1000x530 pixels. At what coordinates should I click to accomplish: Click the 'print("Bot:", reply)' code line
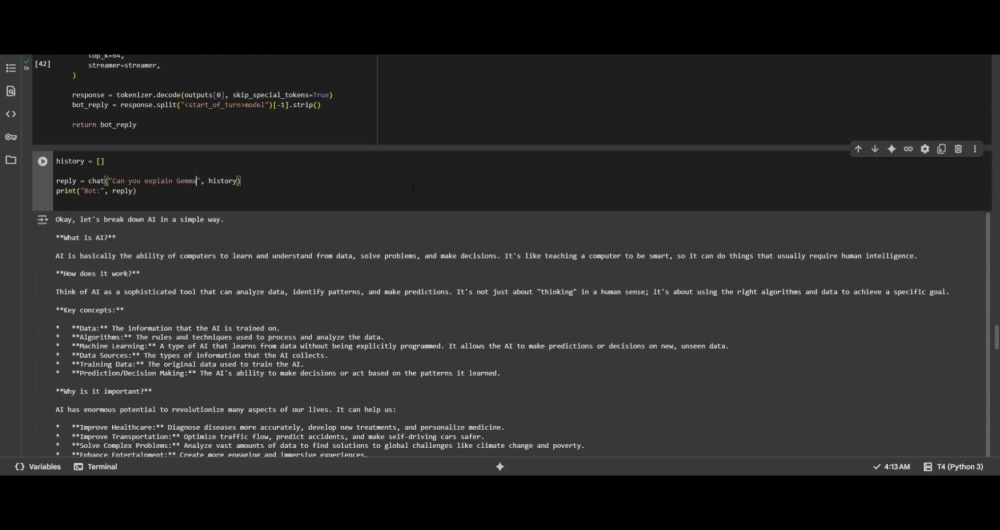pyautogui.click(x=96, y=191)
